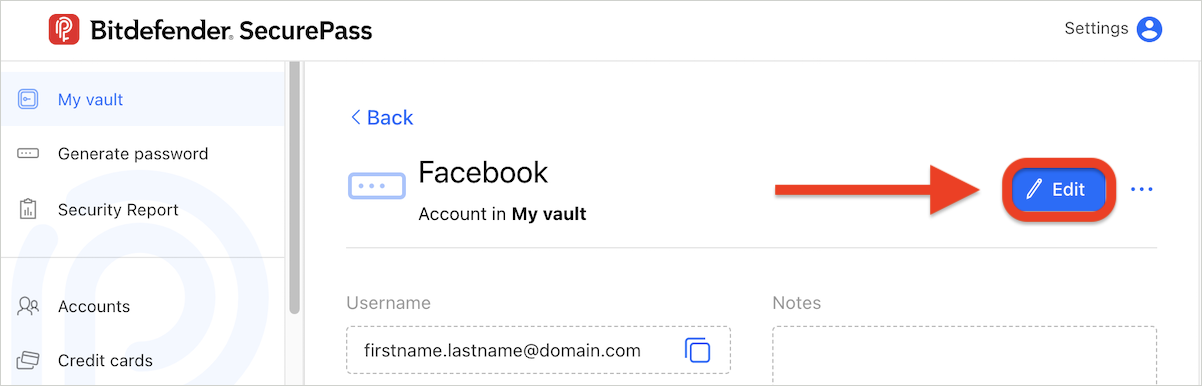This screenshot has height=386, width=1202.
Task: Open the three-dot more options menu
Action: point(1141,189)
